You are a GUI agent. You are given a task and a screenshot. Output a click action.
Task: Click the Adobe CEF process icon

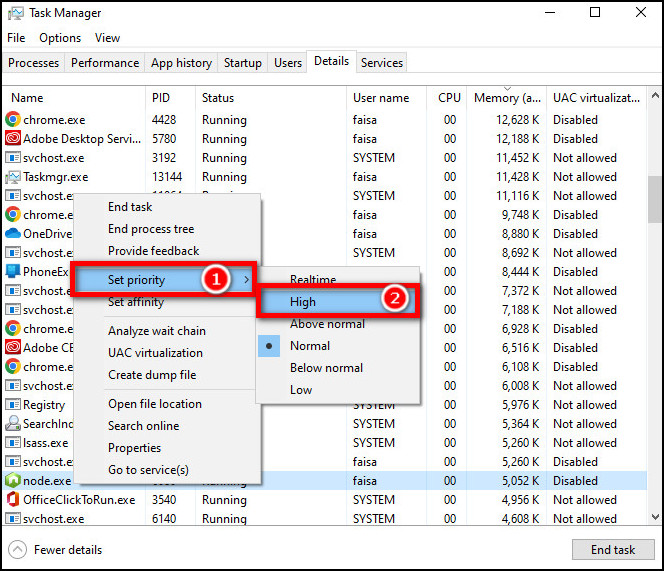[13, 347]
